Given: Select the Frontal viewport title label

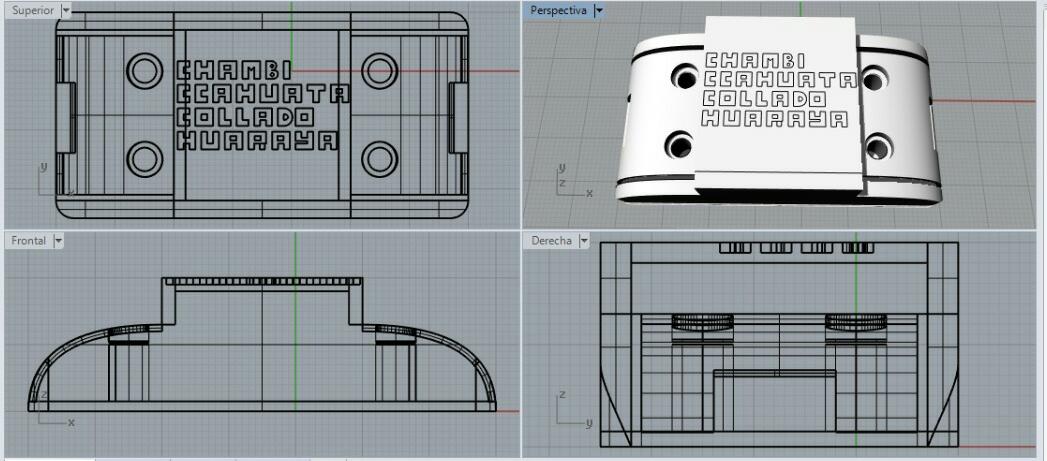Looking at the screenshot, I should click(29, 241).
